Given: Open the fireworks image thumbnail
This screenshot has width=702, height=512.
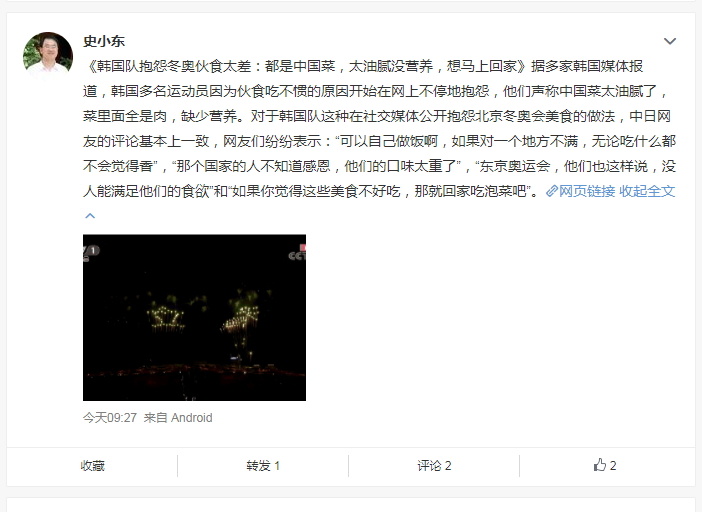Looking at the screenshot, I should (194, 317).
